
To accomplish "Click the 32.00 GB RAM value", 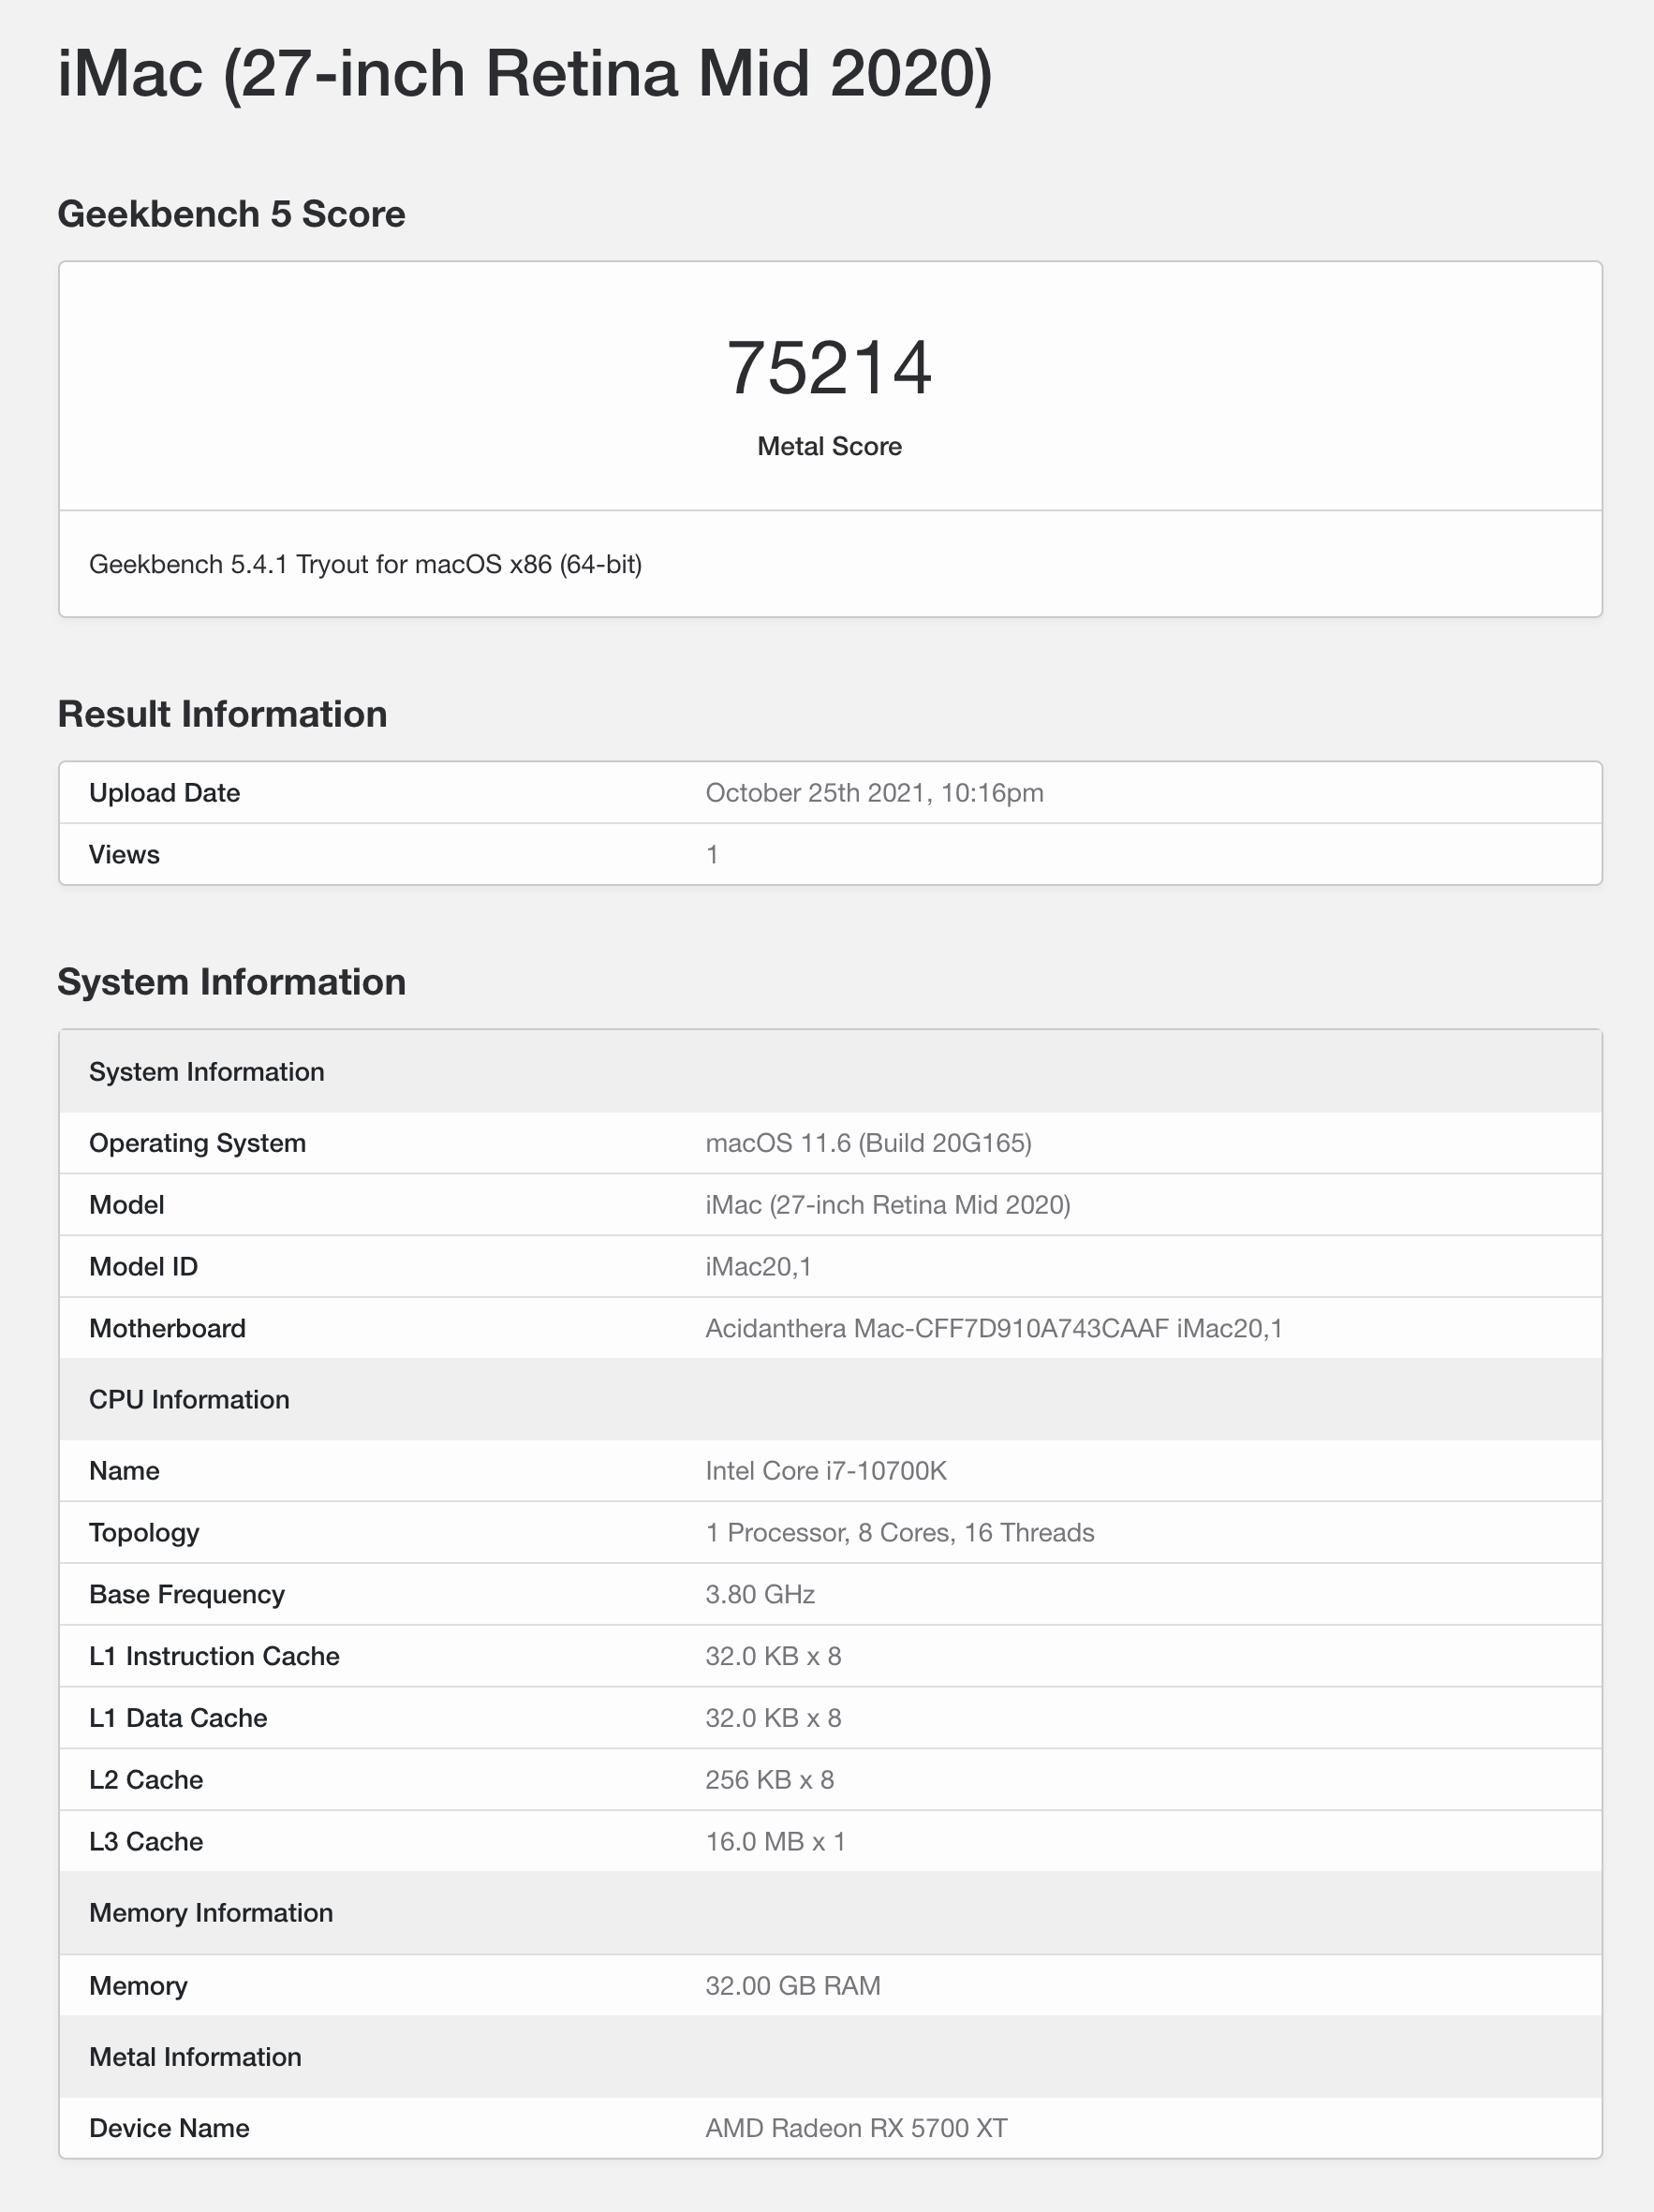I will 793,1987.
